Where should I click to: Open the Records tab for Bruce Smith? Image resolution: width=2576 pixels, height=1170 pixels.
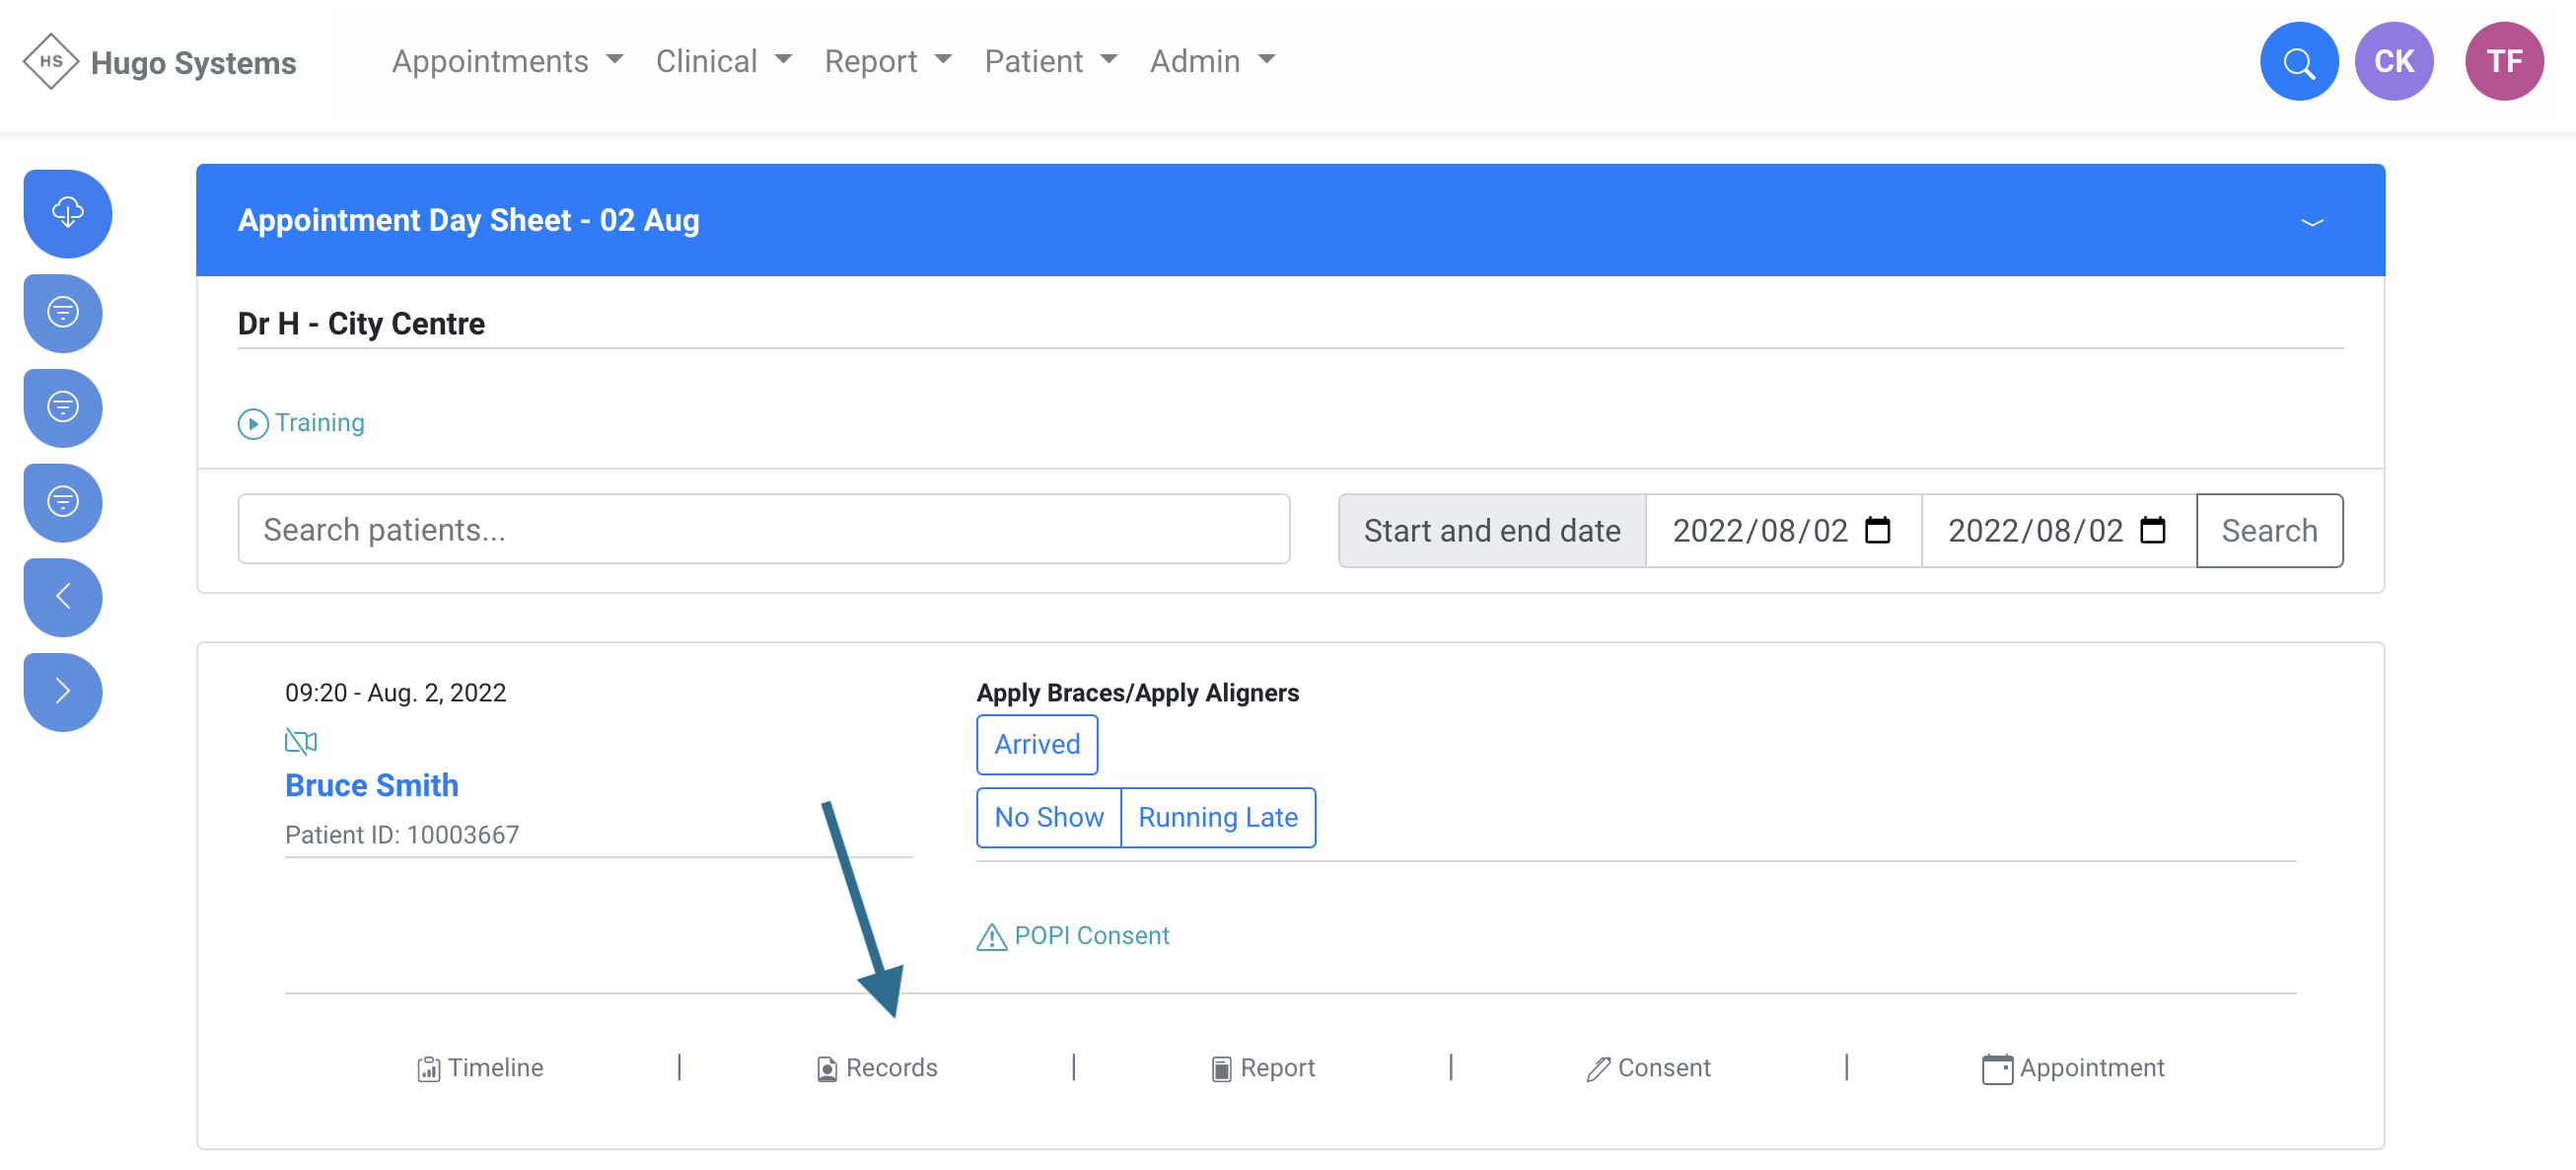tap(877, 1067)
